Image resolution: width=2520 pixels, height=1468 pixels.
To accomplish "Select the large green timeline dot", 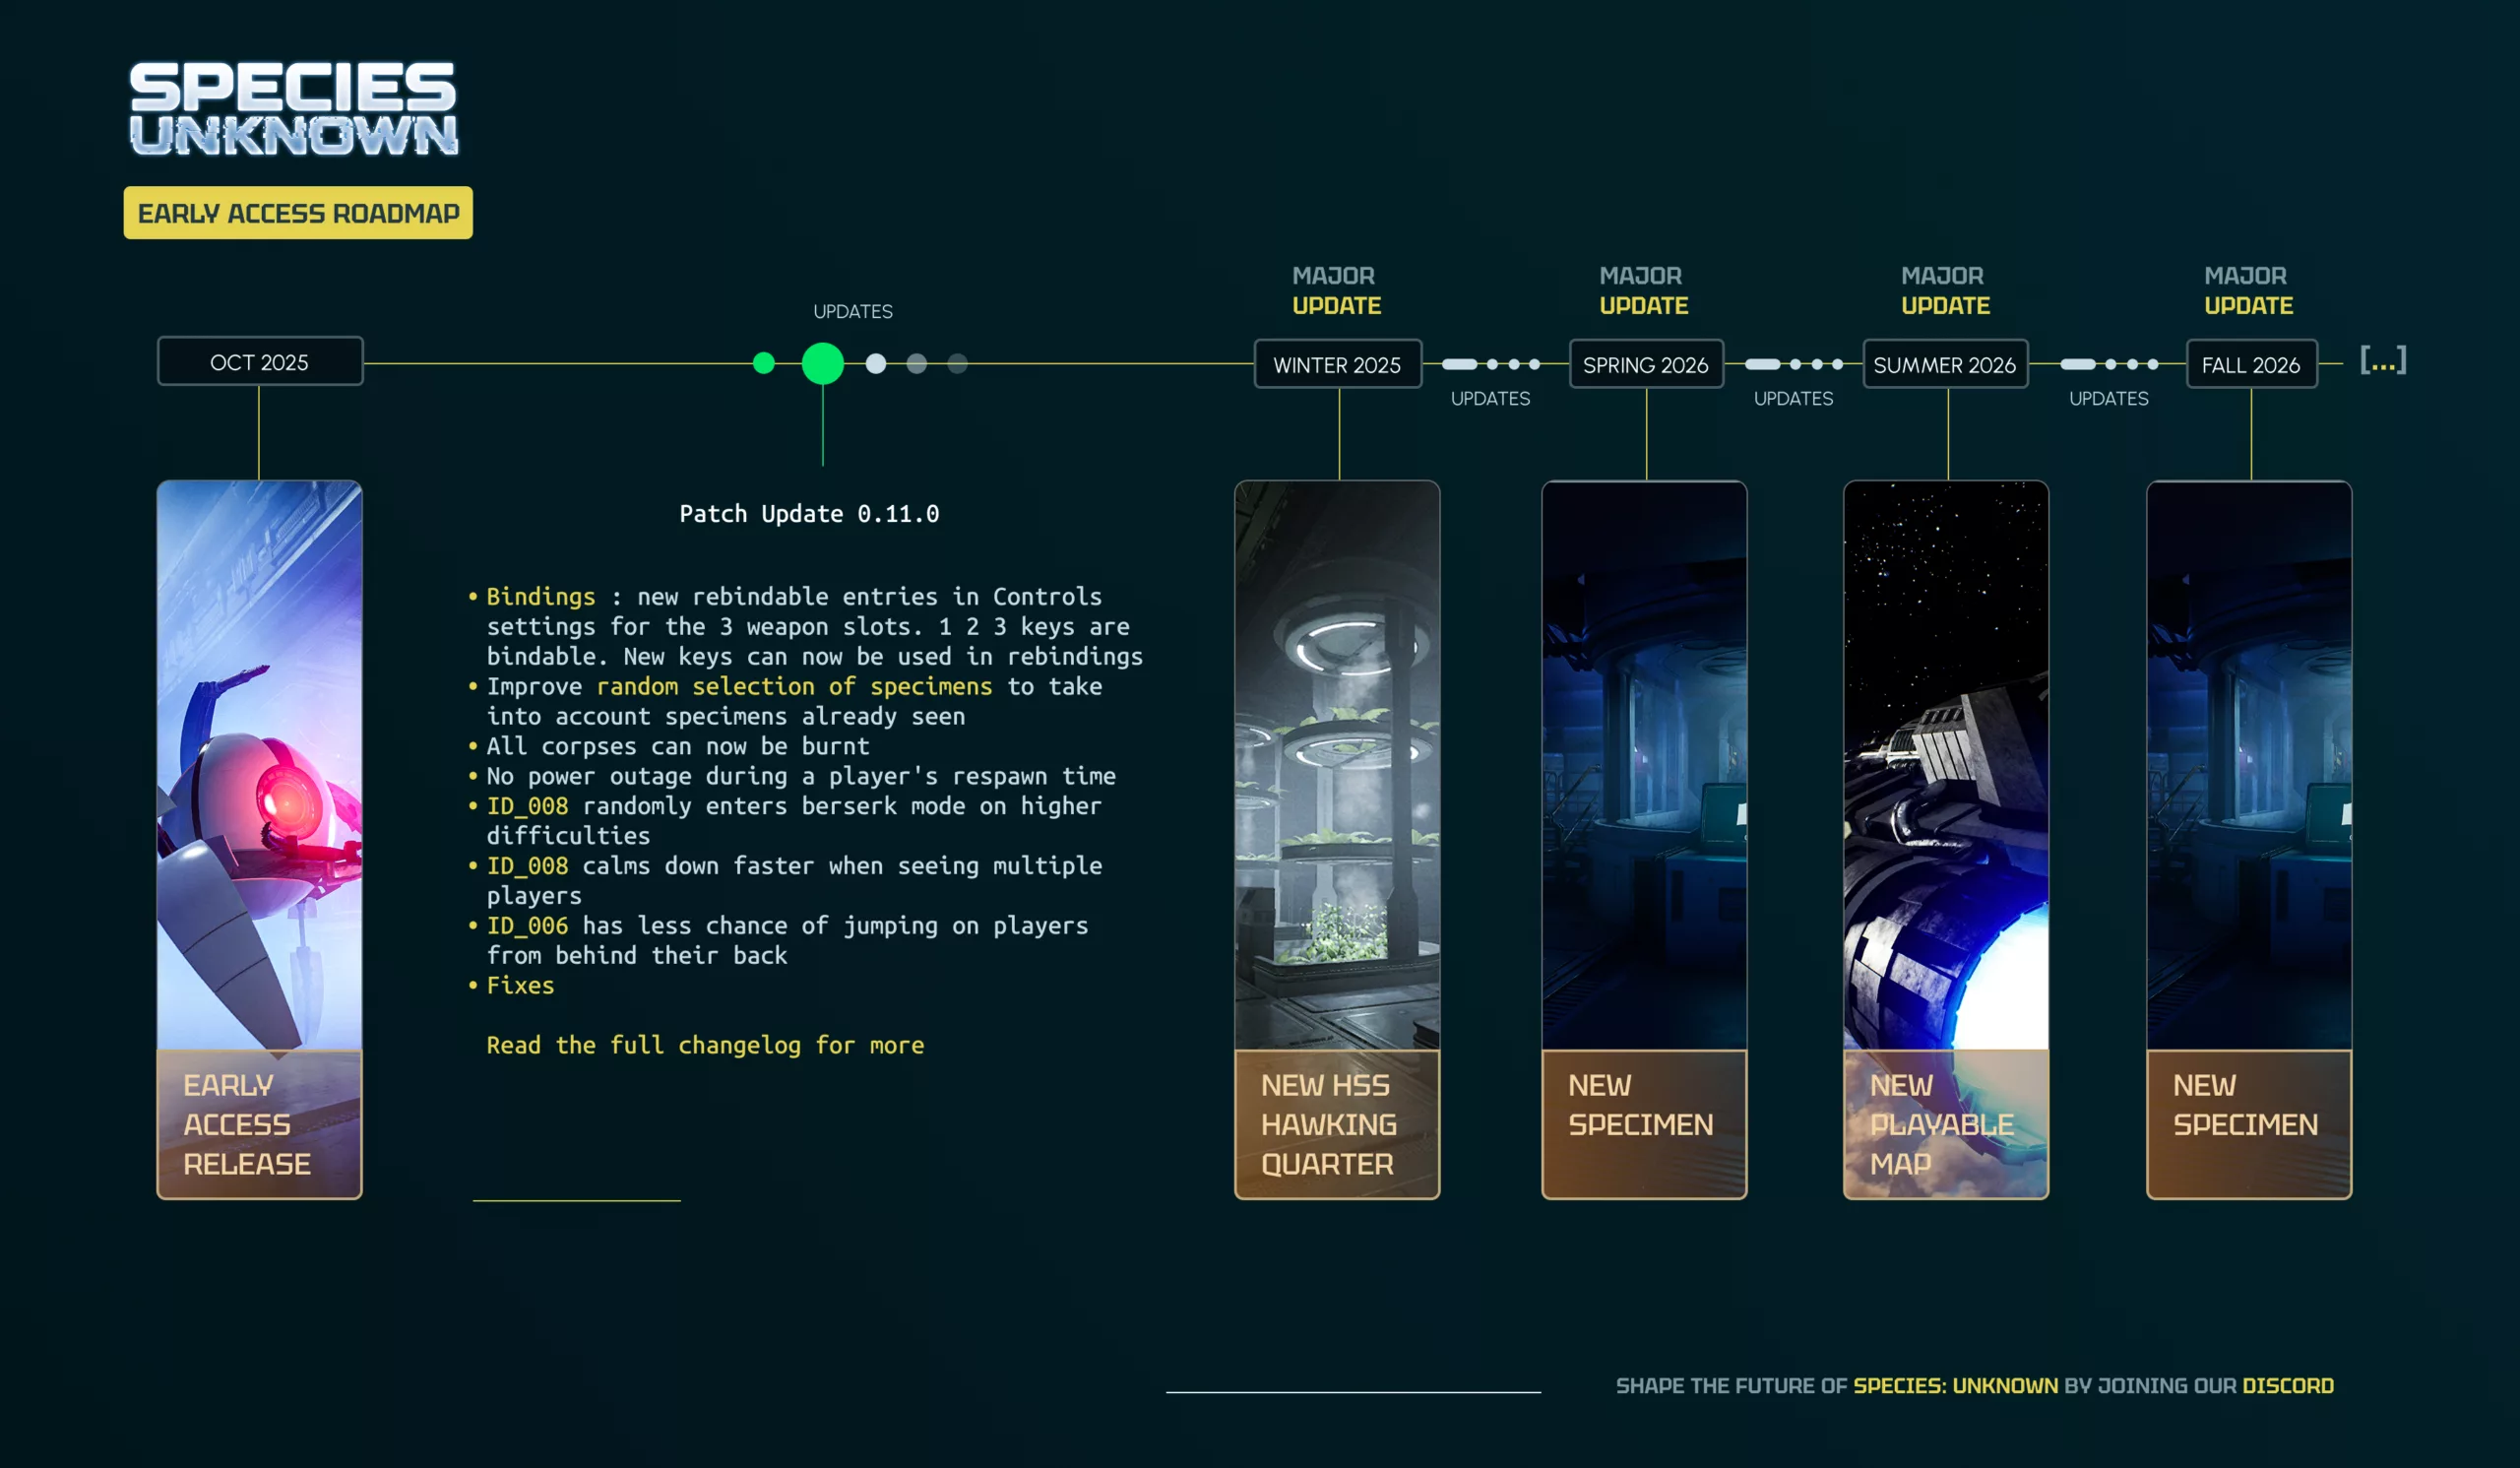I will [x=822, y=363].
